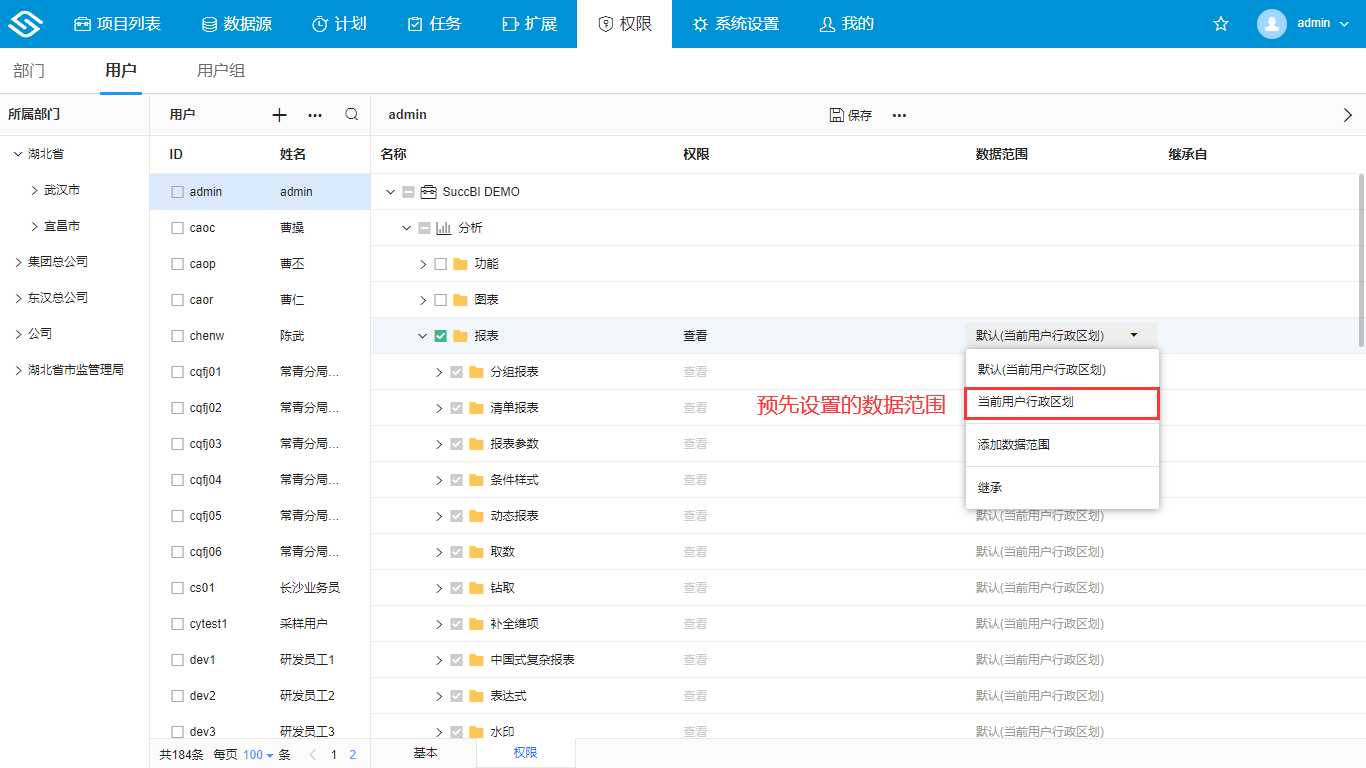Choose 添加数据范围 option
This screenshot has width=1366, height=768.
[x=1014, y=445]
